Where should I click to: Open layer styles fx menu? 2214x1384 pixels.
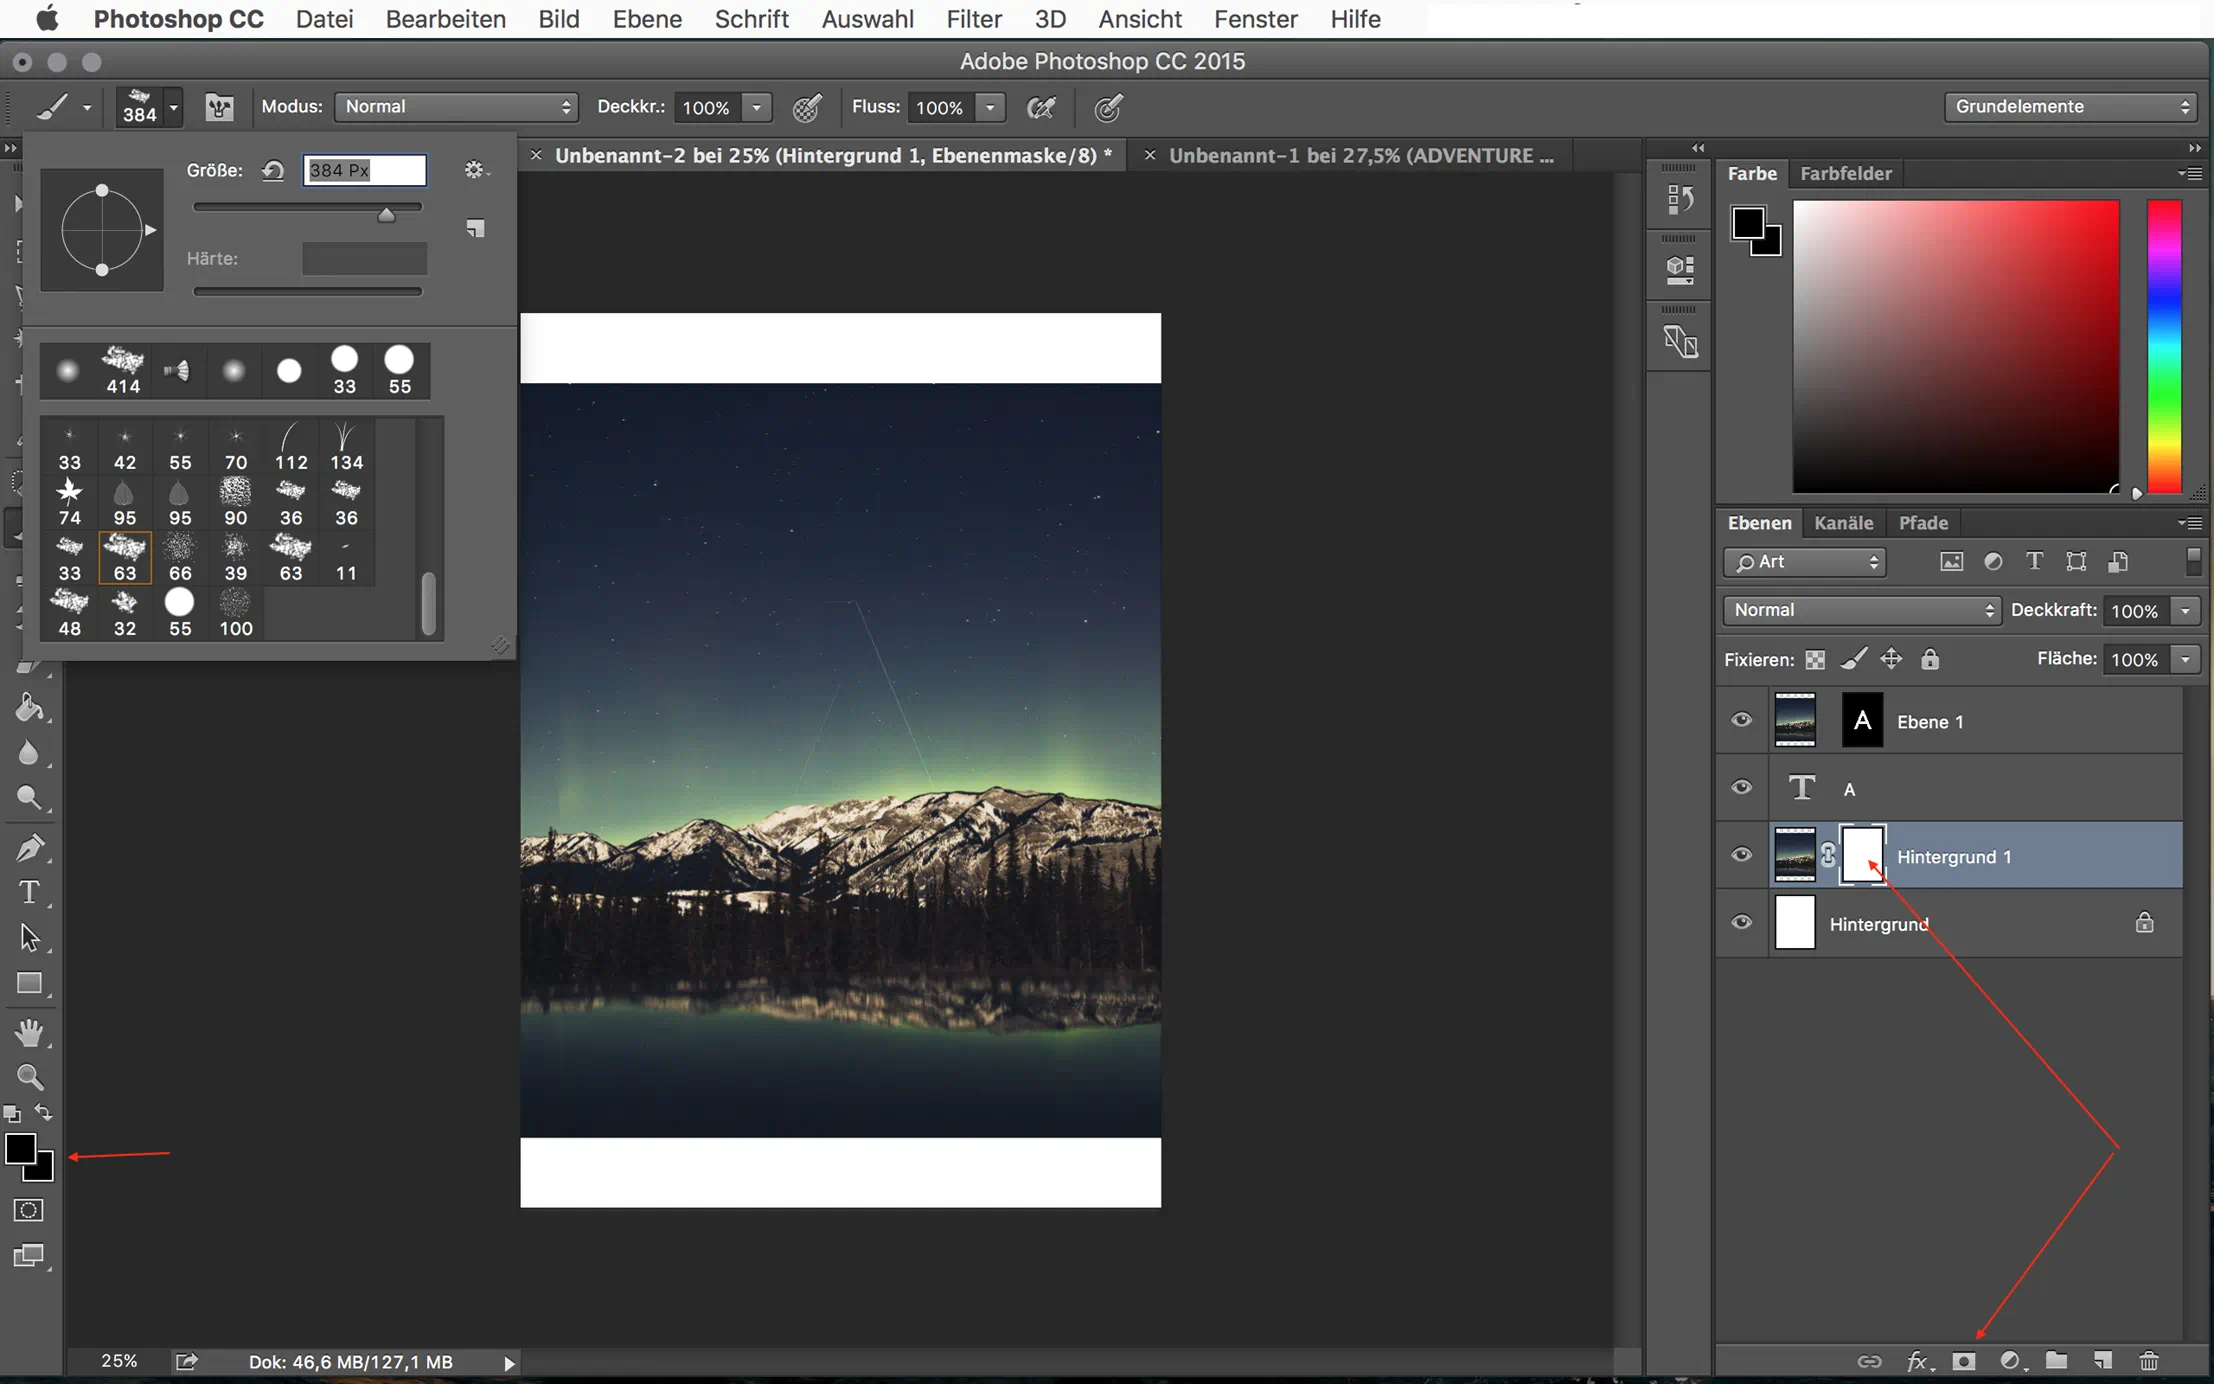pos(1917,1361)
